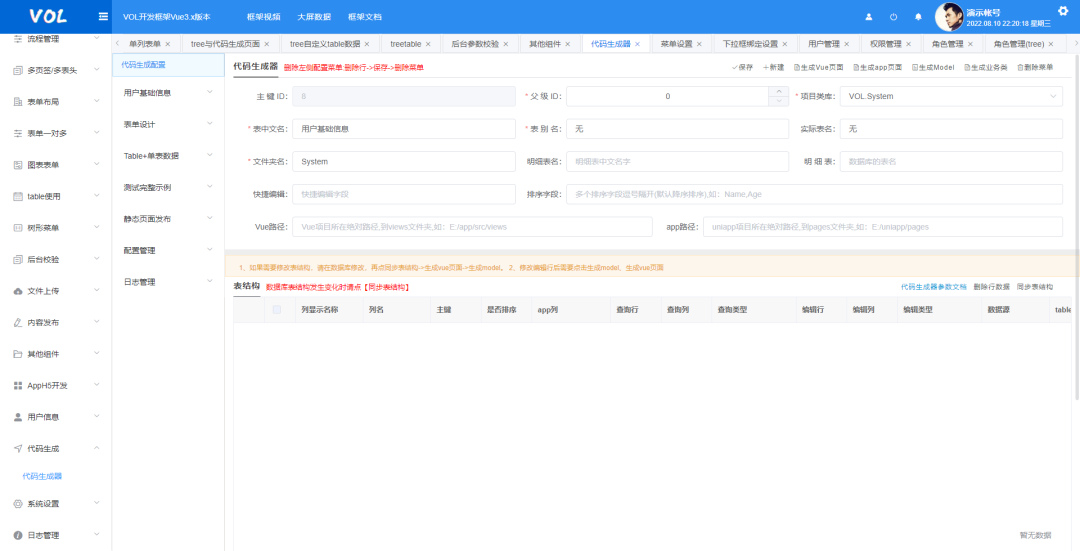Screen dimensions: 1080x551
Task: Close the treetable tab
Action: (428, 44)
